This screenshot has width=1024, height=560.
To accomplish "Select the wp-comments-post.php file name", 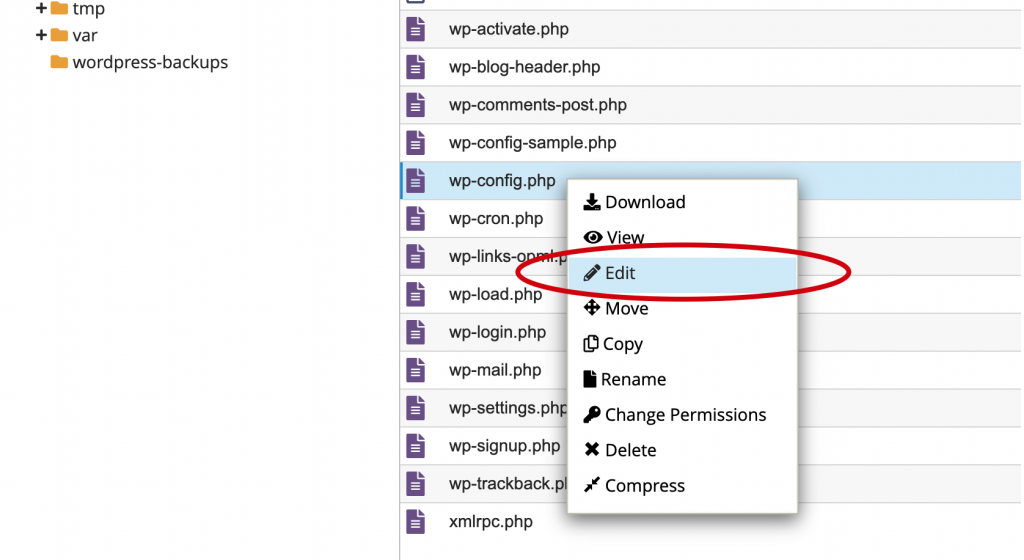I will click(537, 104).
